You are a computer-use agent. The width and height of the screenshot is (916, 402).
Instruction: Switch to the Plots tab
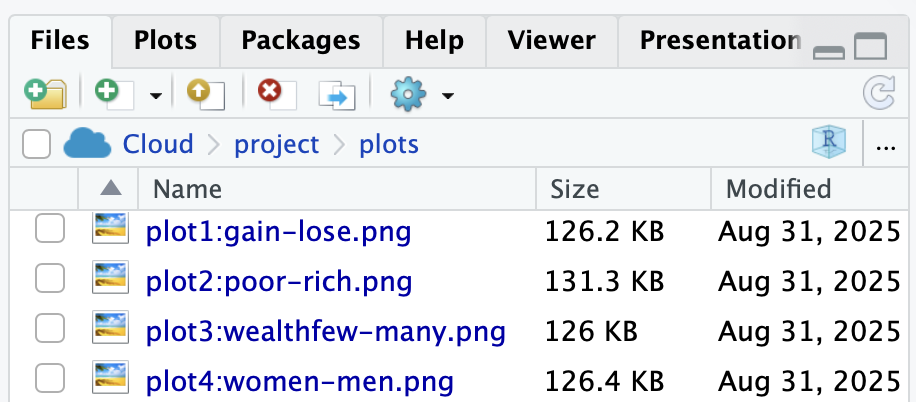(x=165, y=41)
